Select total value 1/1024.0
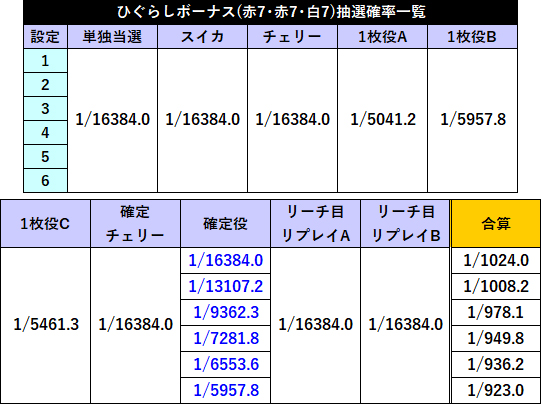Screen dimensions: 541x404 click(496, 260)
